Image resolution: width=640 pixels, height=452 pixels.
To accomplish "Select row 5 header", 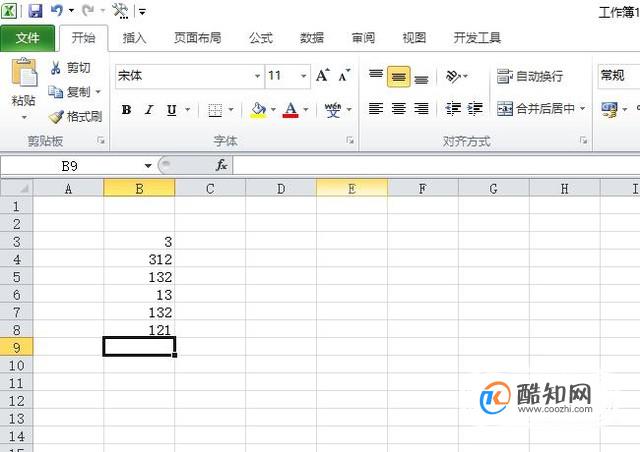I will pyautogui.click(x=16, y=277).
